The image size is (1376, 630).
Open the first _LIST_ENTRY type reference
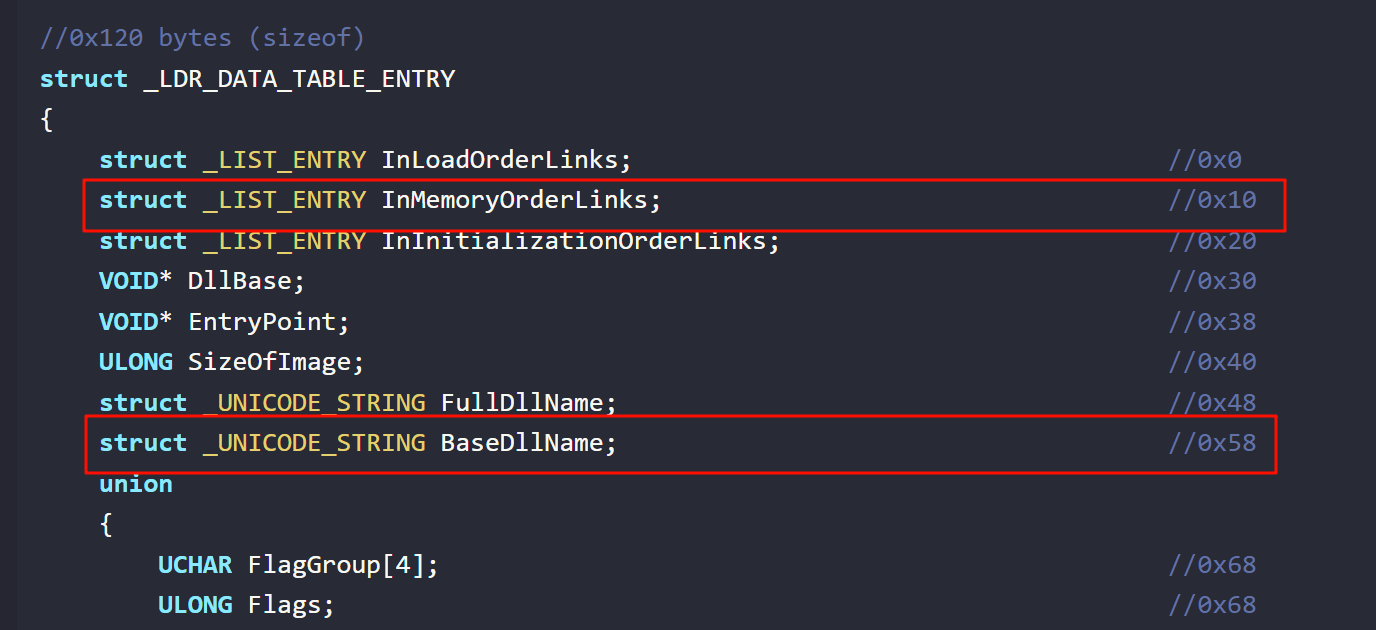point(284,160)
